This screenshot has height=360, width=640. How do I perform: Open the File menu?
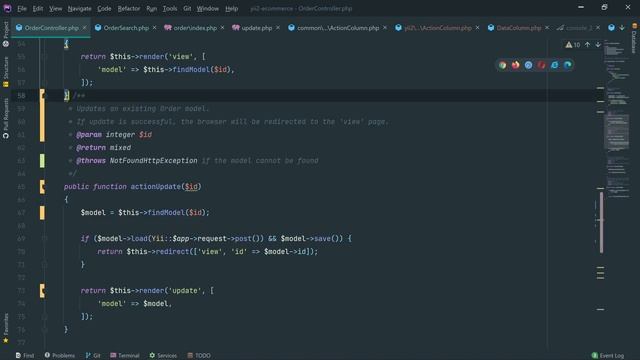pyautogui.click(x=22, y=9)
